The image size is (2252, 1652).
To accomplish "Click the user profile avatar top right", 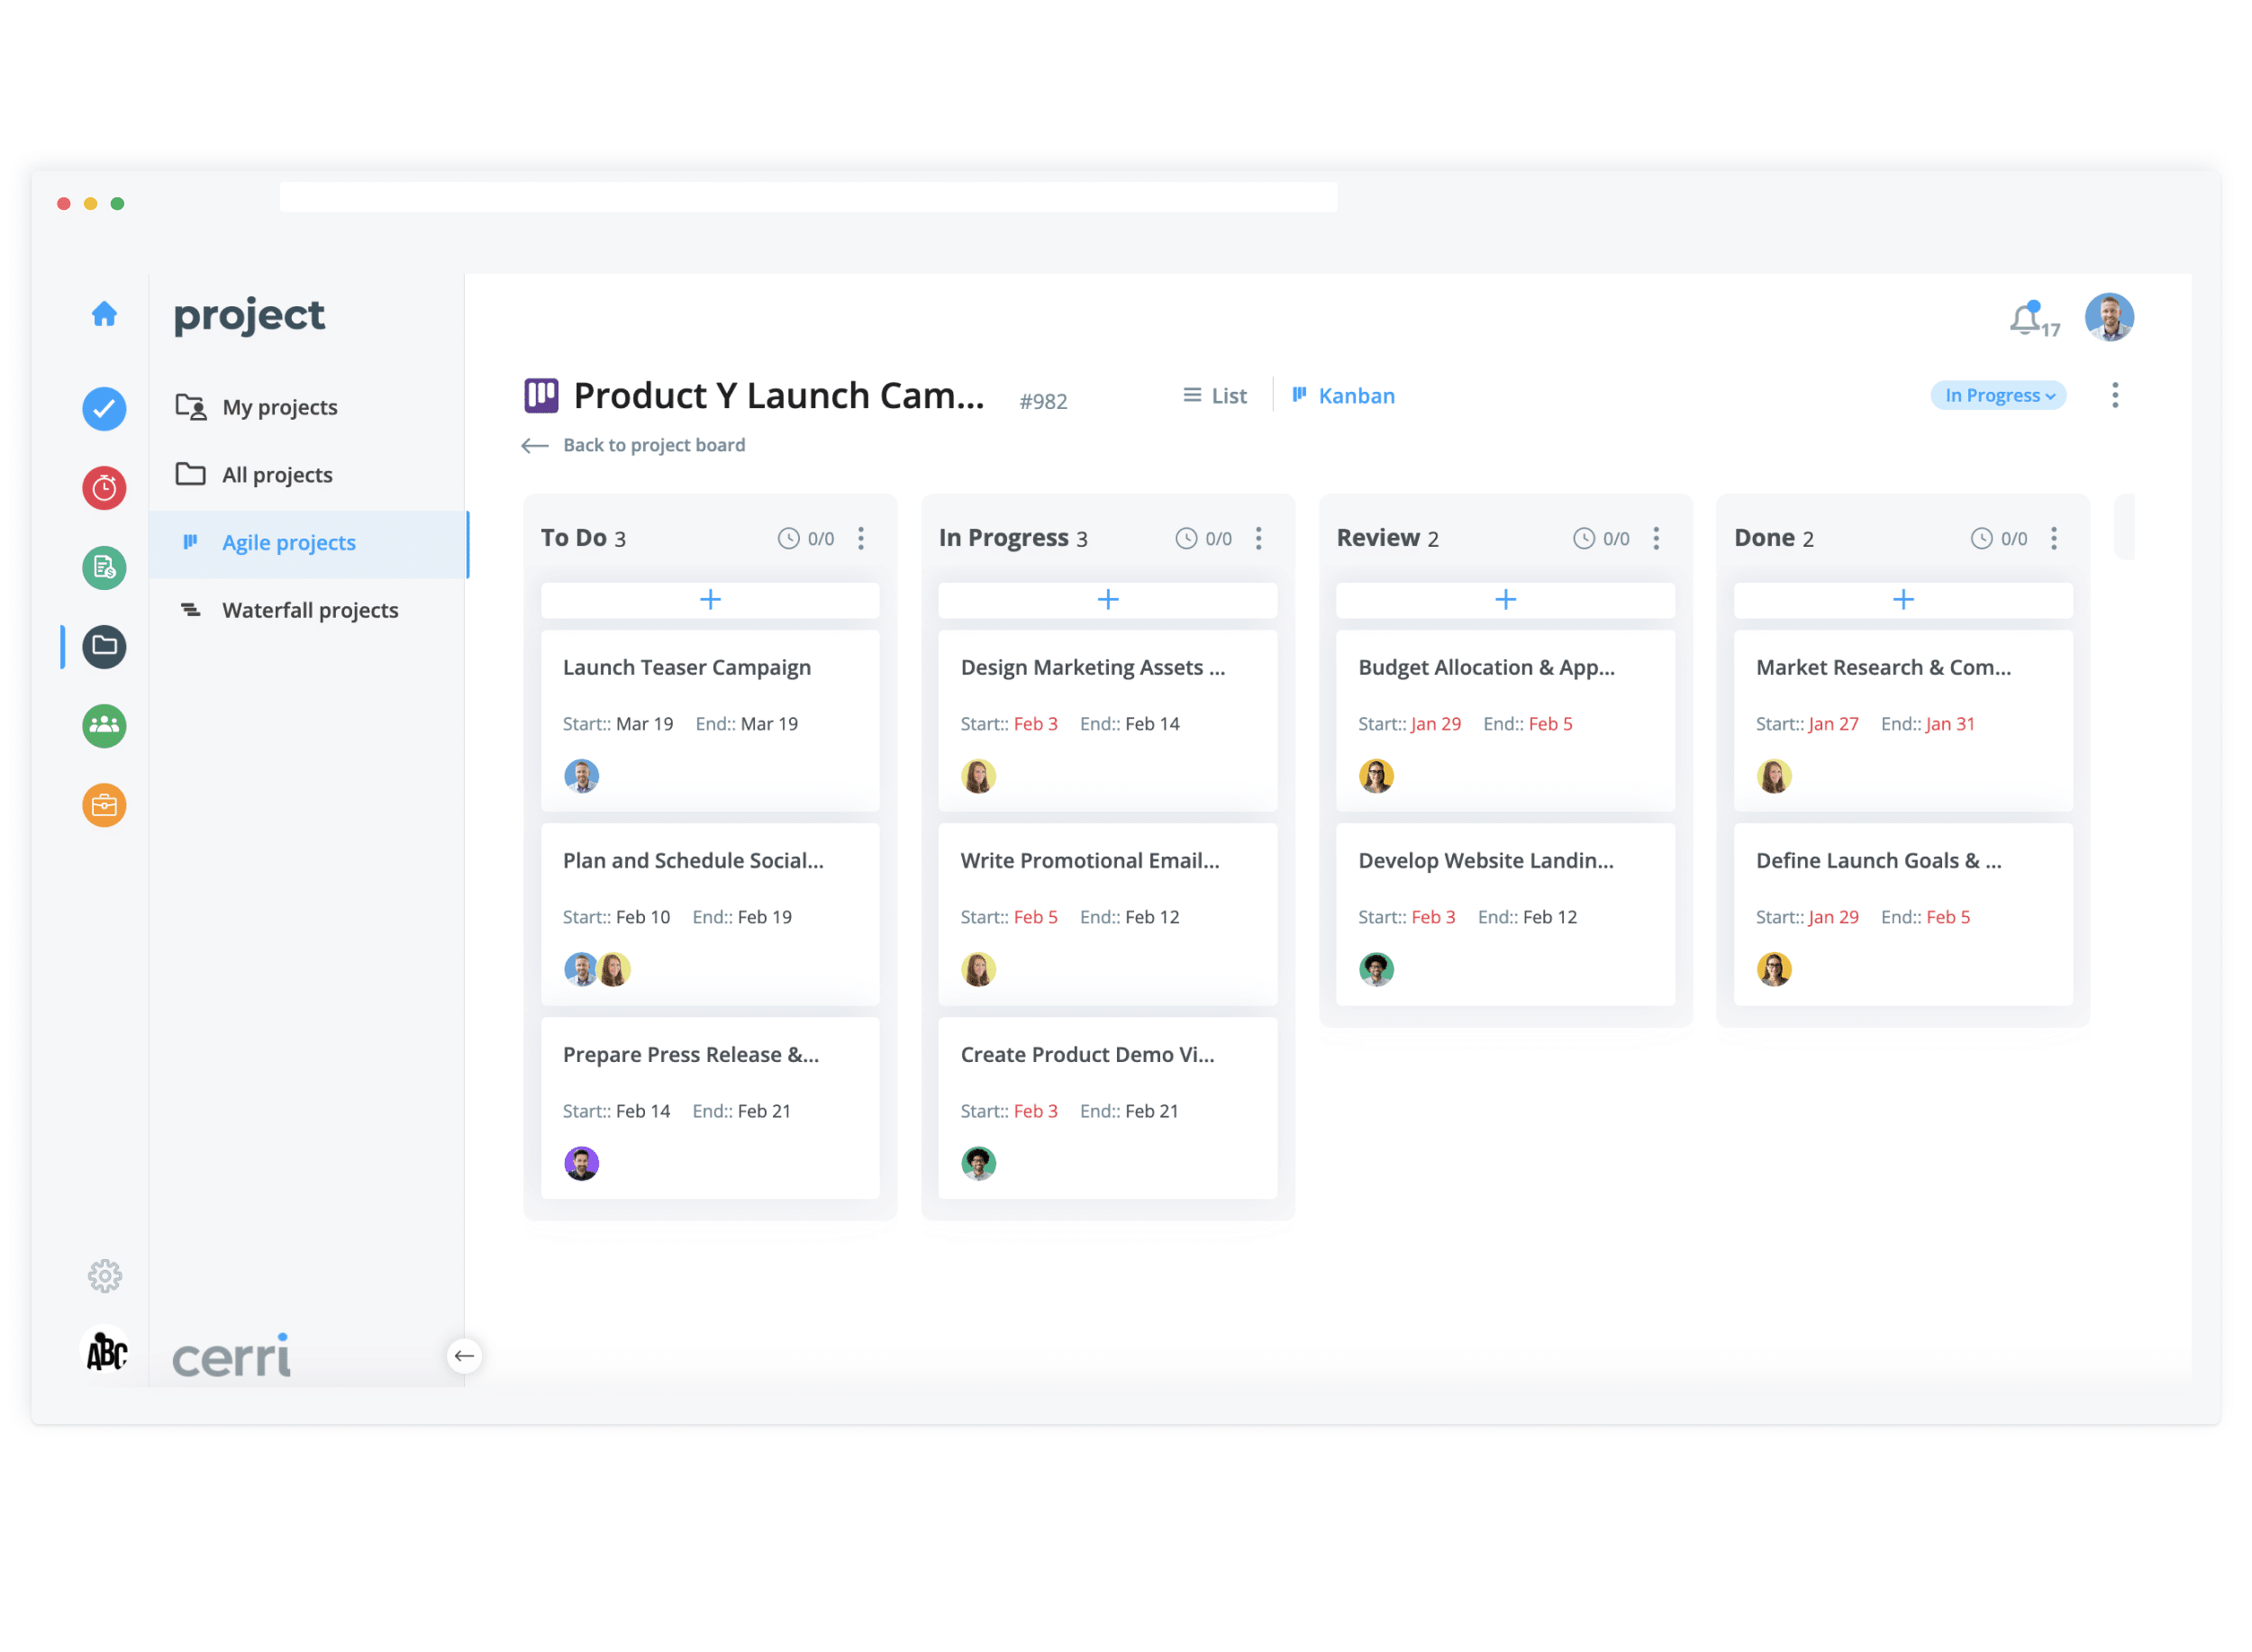I will tap(2109, 318).
